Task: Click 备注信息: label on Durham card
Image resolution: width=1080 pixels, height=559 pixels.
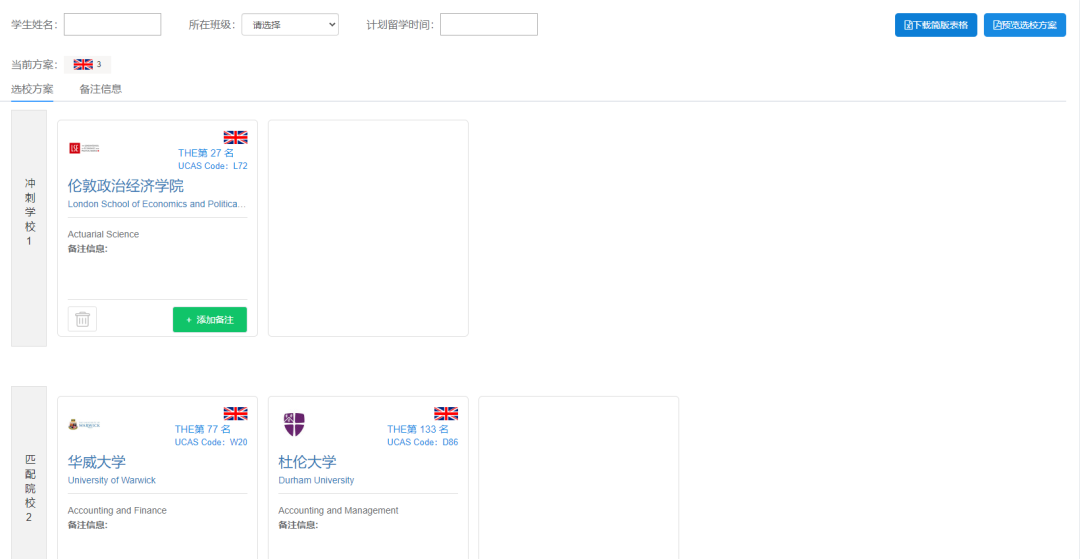Action: pos(298,525)
